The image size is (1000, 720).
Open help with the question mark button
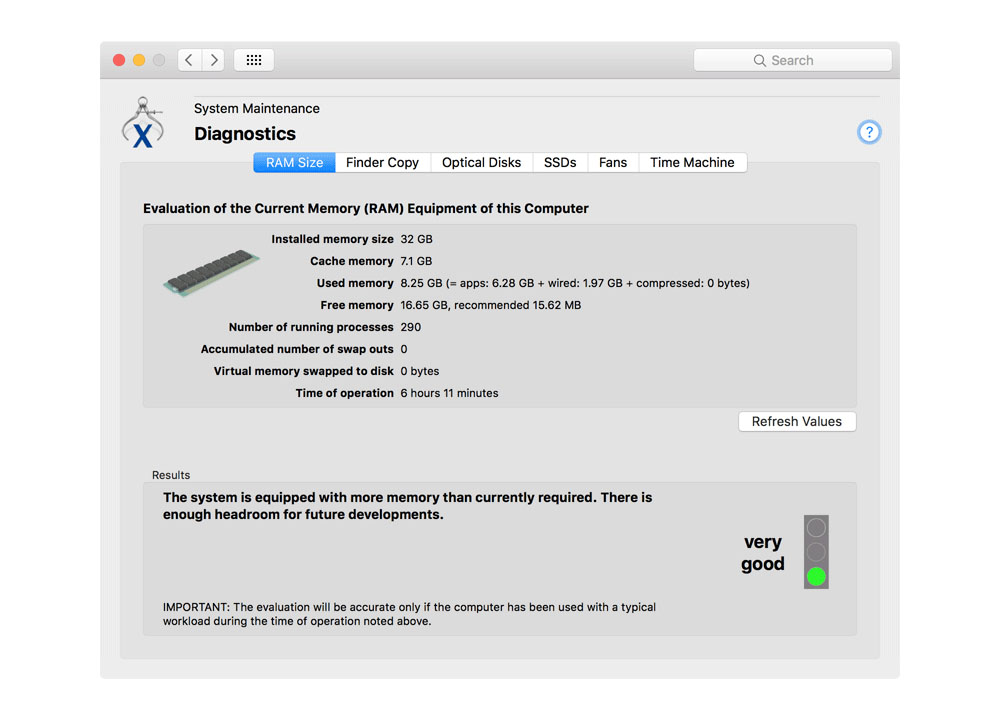[869, 132]
